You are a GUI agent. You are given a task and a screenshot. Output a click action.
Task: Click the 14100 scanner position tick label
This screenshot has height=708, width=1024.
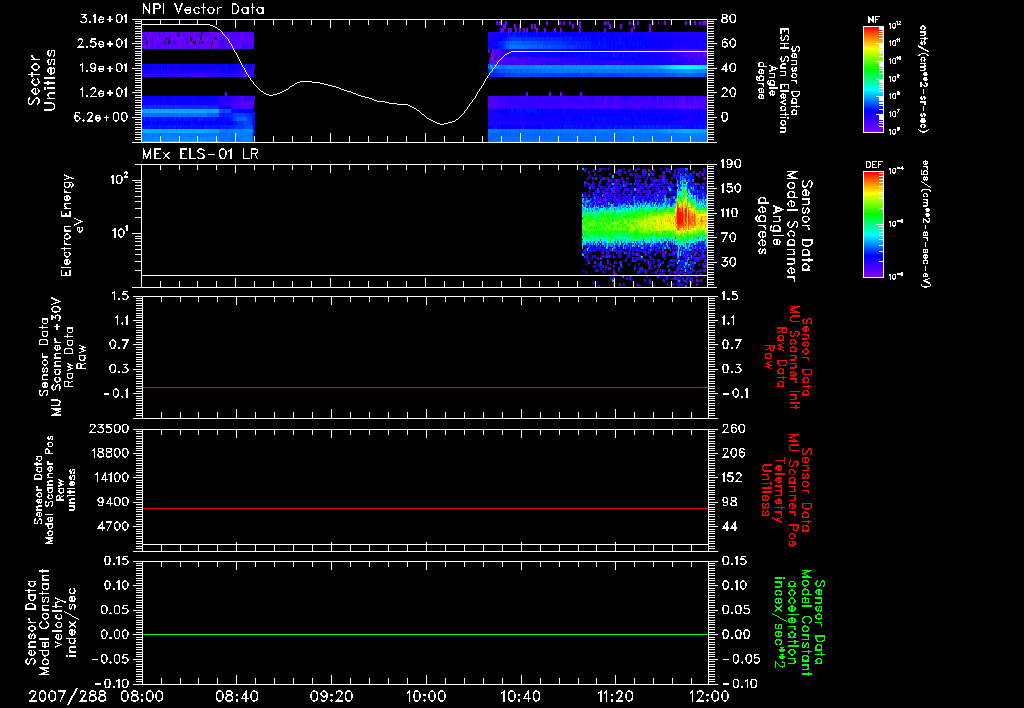108,477
